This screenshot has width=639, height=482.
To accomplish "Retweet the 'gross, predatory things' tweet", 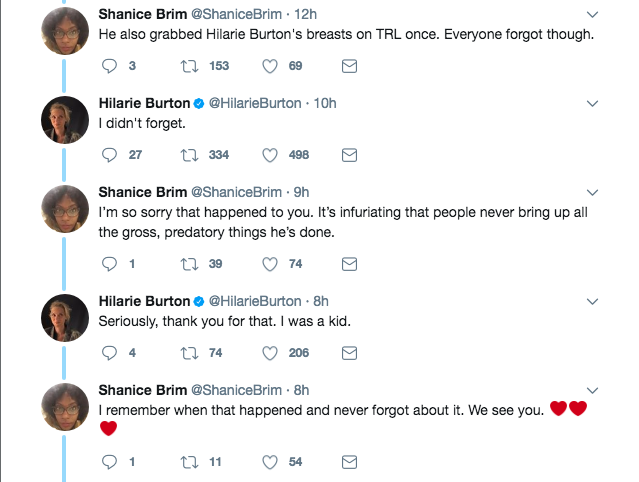I will click(x=189, y=264).
